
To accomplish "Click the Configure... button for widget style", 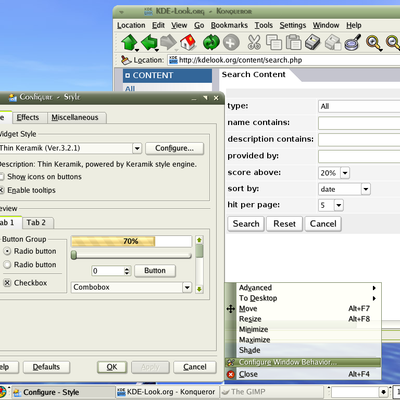I will tap(174, 148).
